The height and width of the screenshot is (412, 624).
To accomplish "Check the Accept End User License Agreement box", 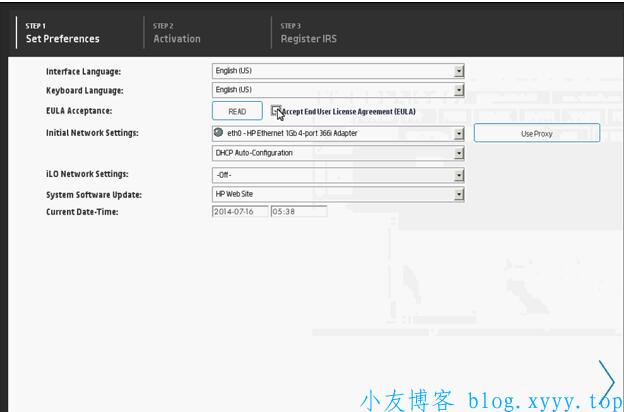I will coord(276,111).
